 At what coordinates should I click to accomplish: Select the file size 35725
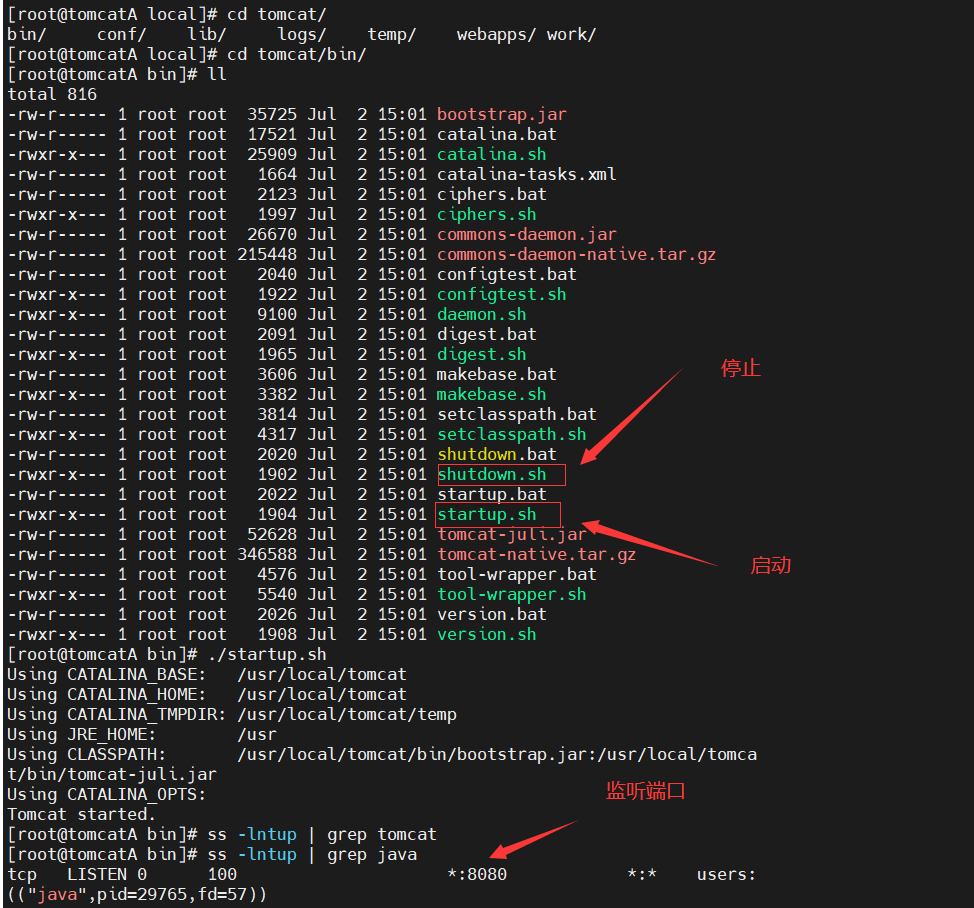pos(272,115)
